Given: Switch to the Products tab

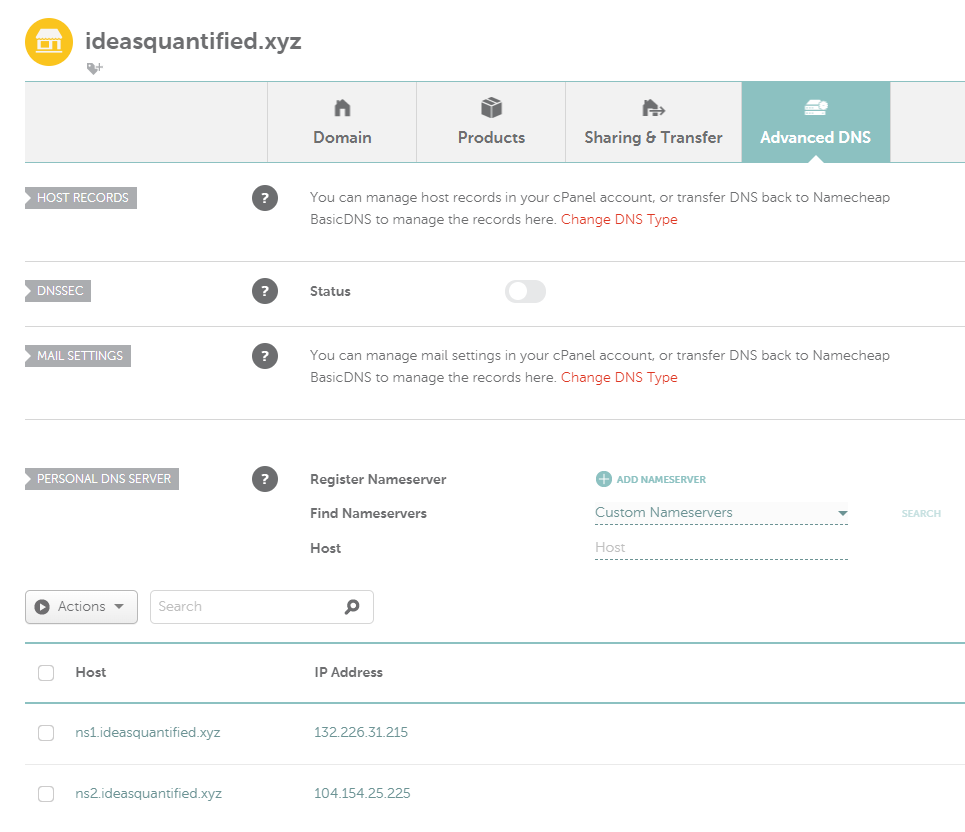Looking at the screenshot, I should [x=491, y=122].
